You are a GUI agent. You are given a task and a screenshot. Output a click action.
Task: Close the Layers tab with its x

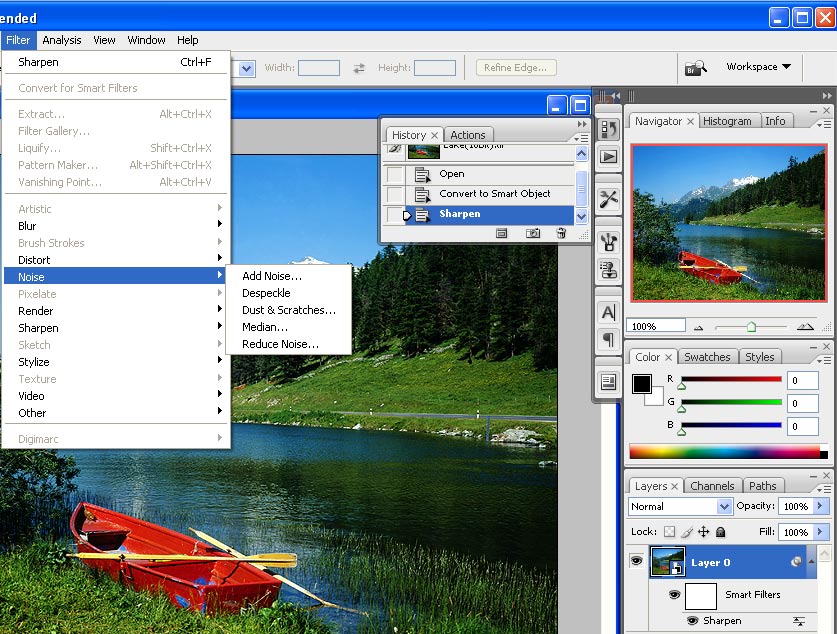(x=674, y=486)
